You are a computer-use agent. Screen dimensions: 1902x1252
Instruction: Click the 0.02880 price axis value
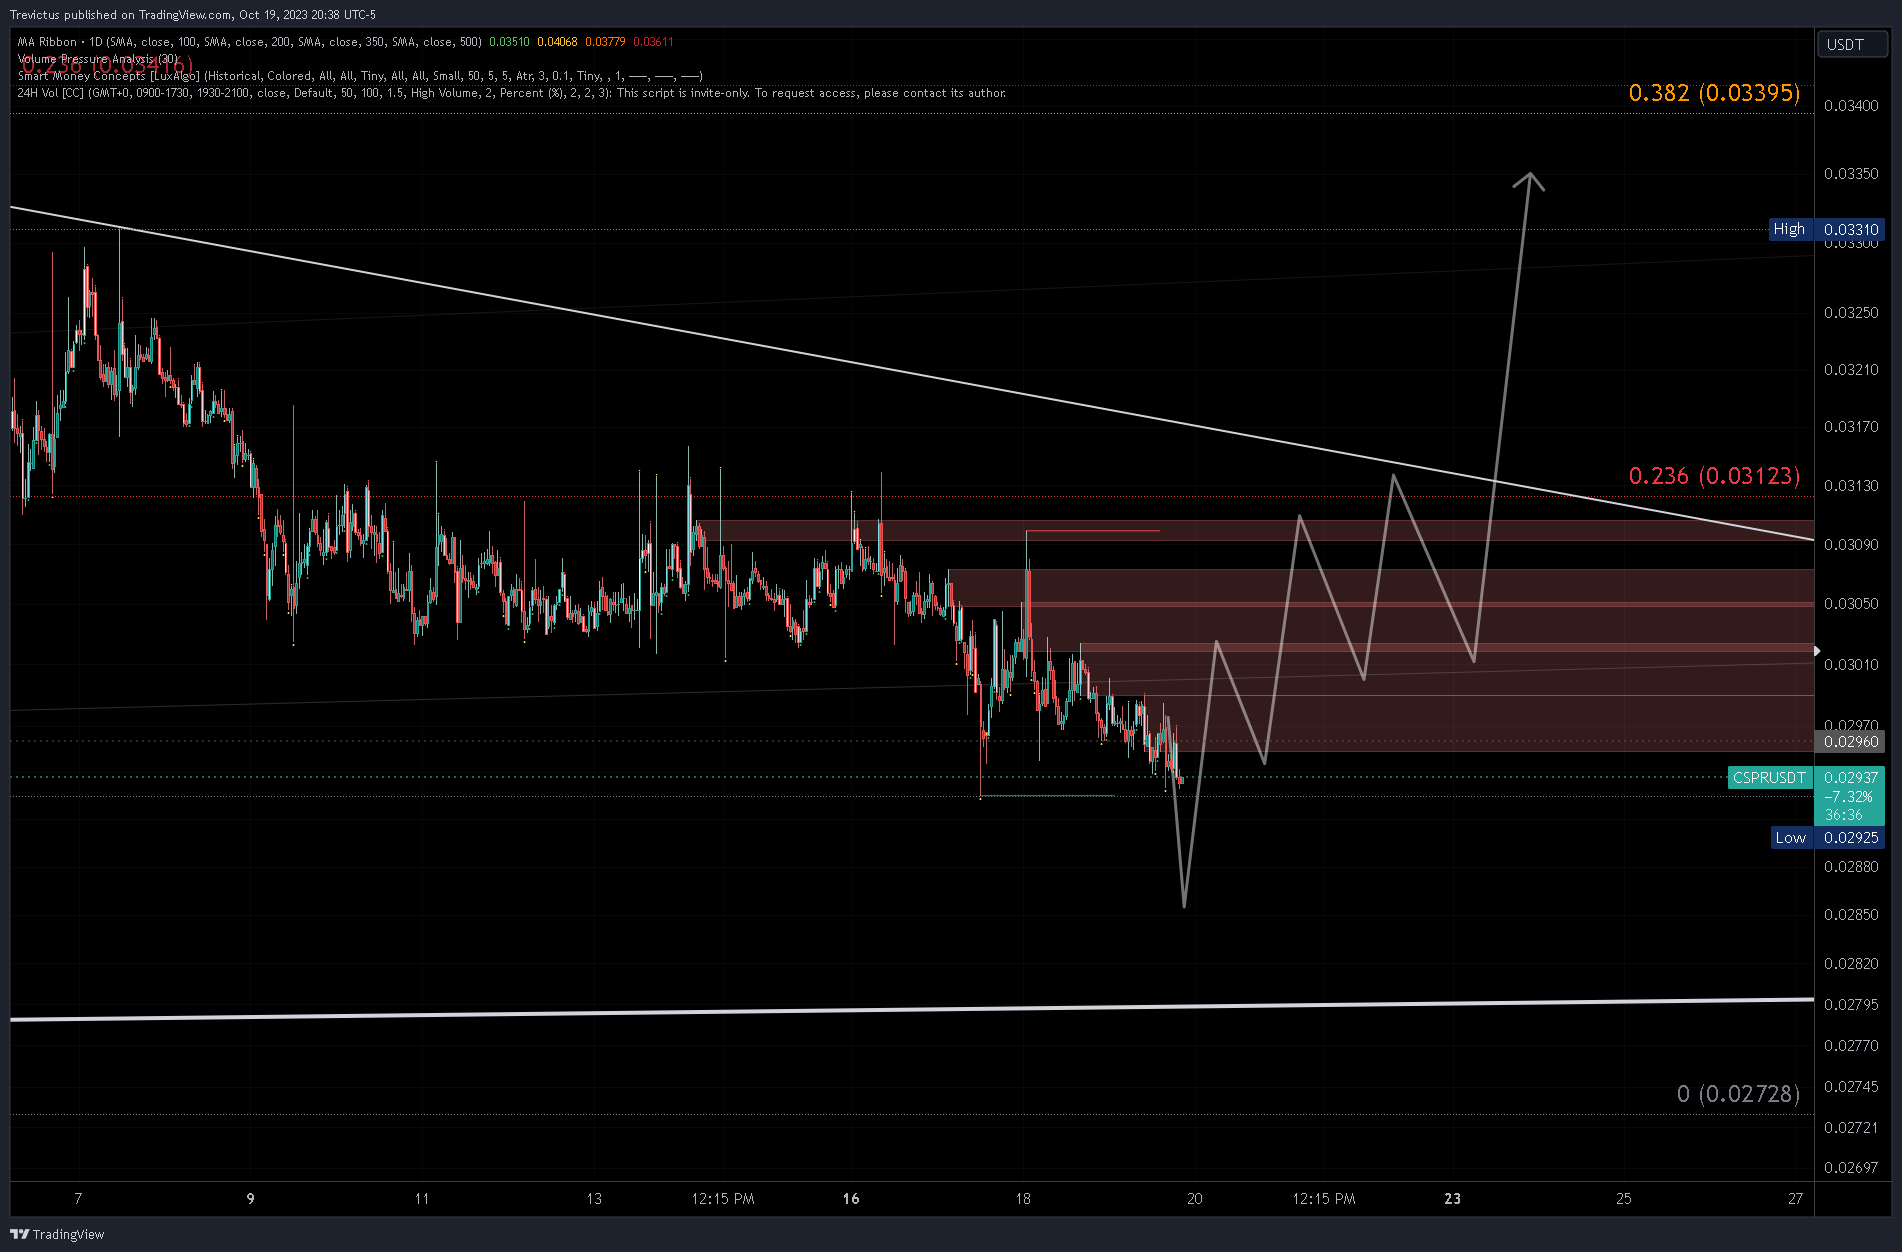[x=1851, y=867]
